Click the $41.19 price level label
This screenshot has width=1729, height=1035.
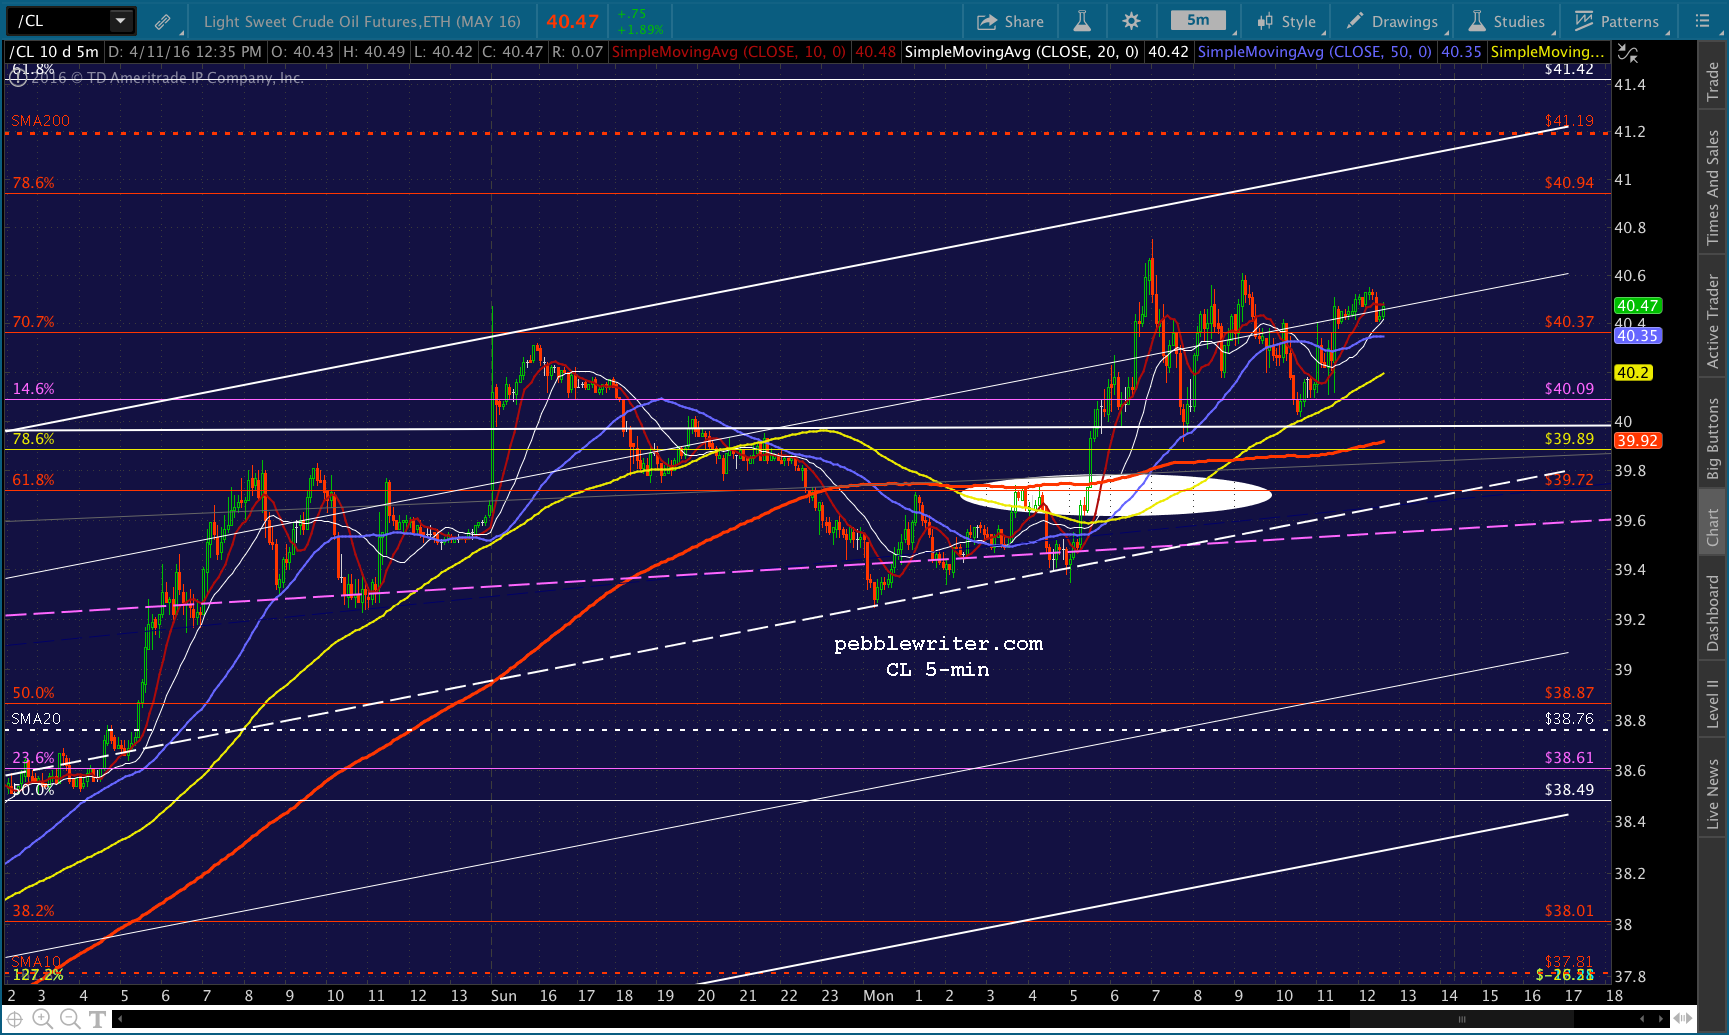(x=1569, y=121)
